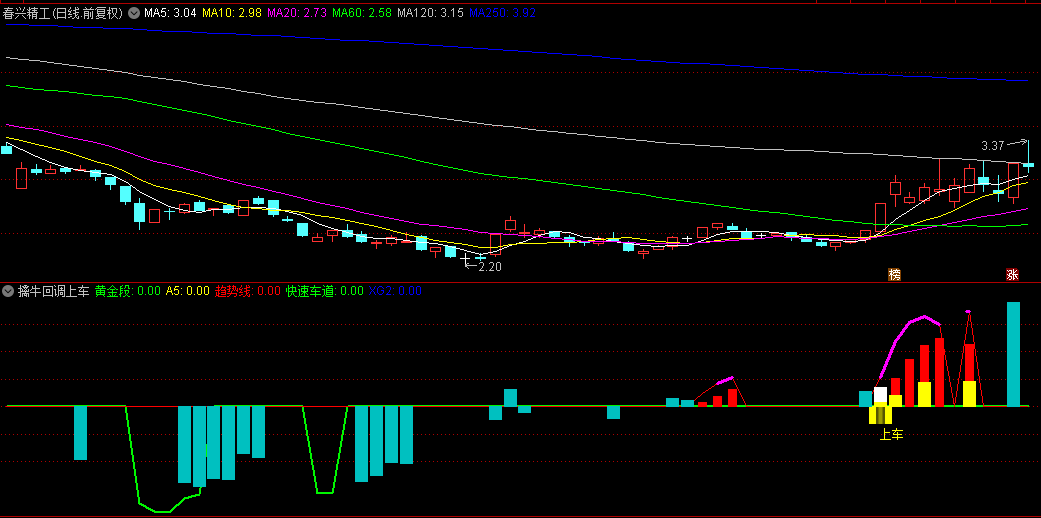Click the tall cyan bar at far right of indicator
This screenshot has width=1041, height=518.
coord(1013,354)
